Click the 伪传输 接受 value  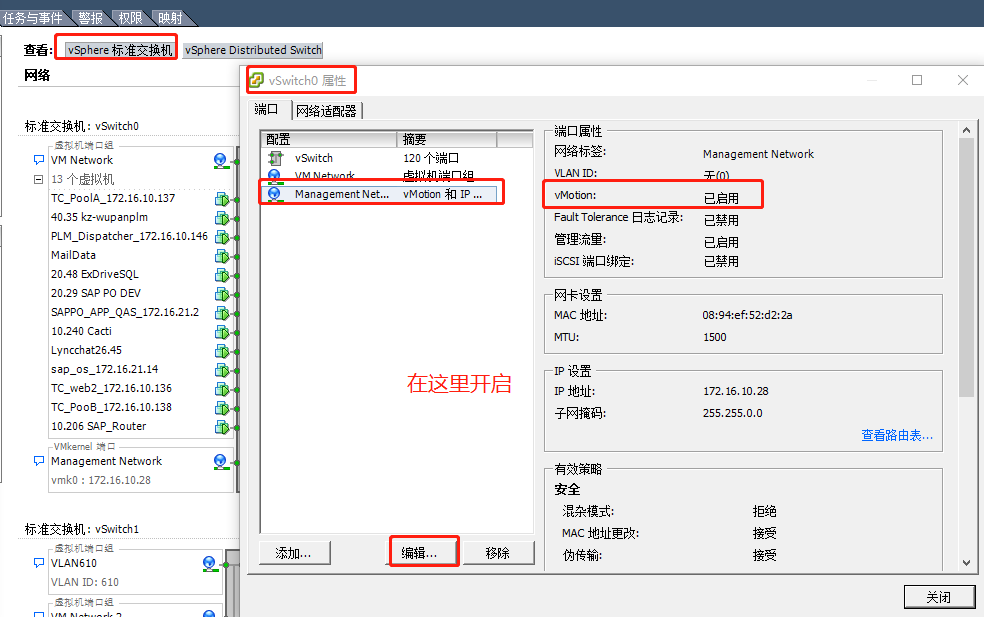[764, 555]
